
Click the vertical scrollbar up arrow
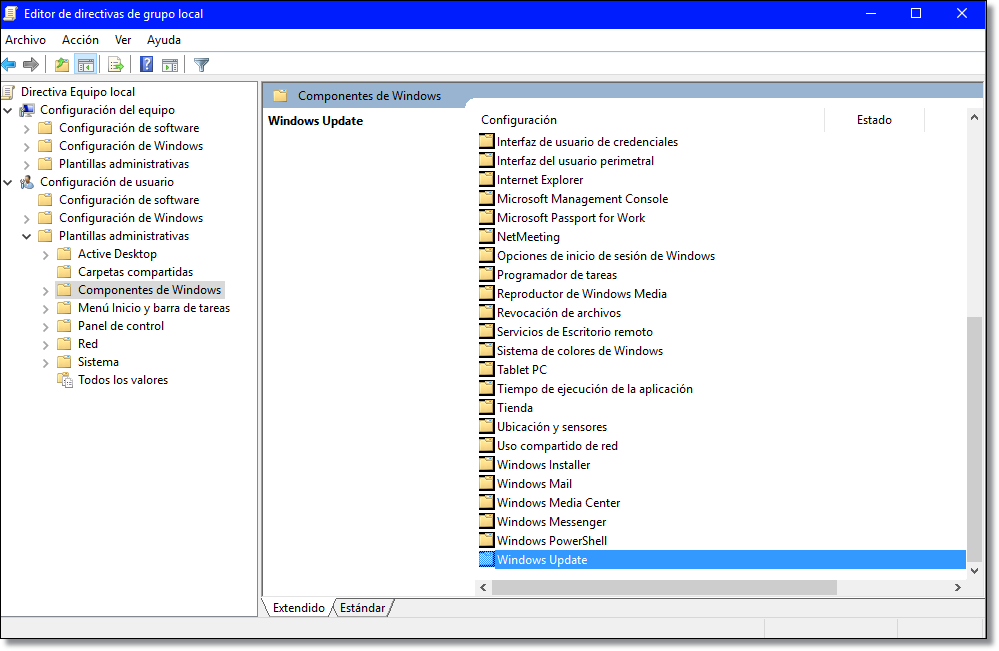(974, 117)
